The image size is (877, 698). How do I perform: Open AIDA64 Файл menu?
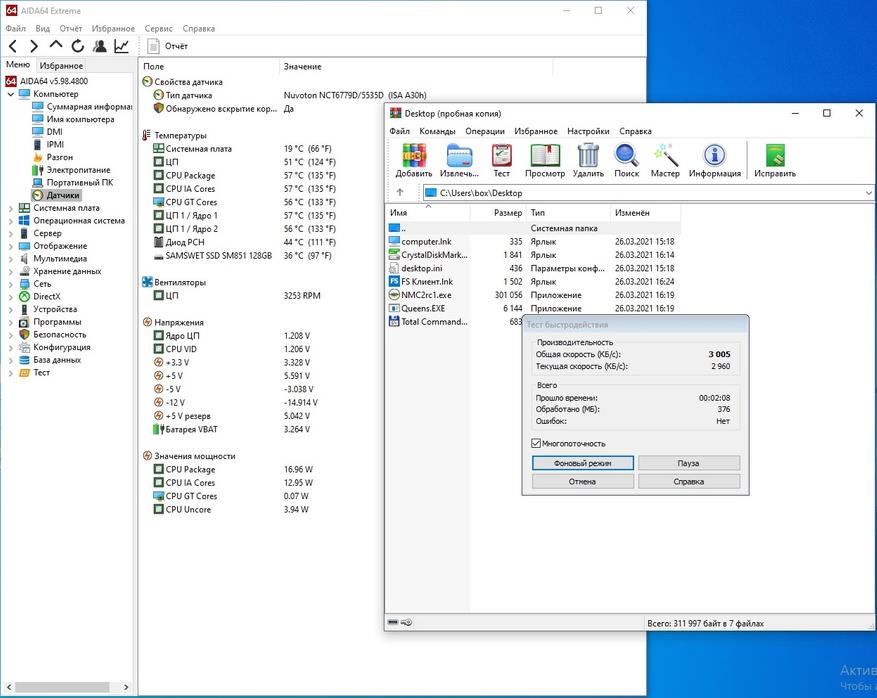click(x=16, y=29)
